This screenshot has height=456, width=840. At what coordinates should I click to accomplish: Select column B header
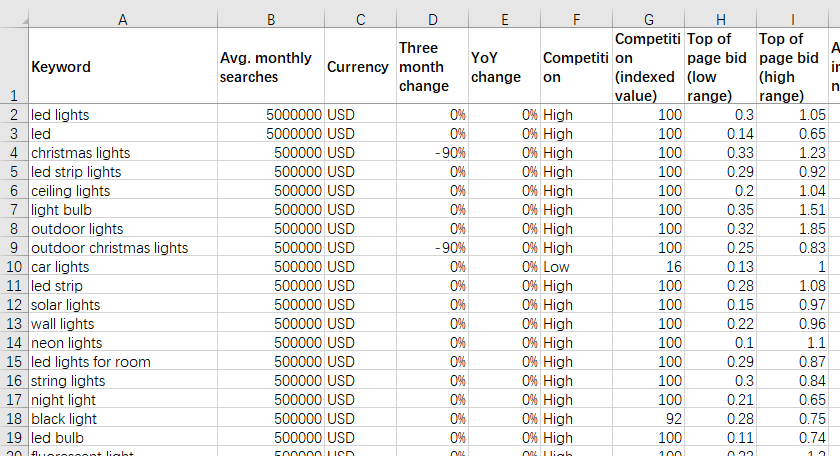click(x=270, y=19)
